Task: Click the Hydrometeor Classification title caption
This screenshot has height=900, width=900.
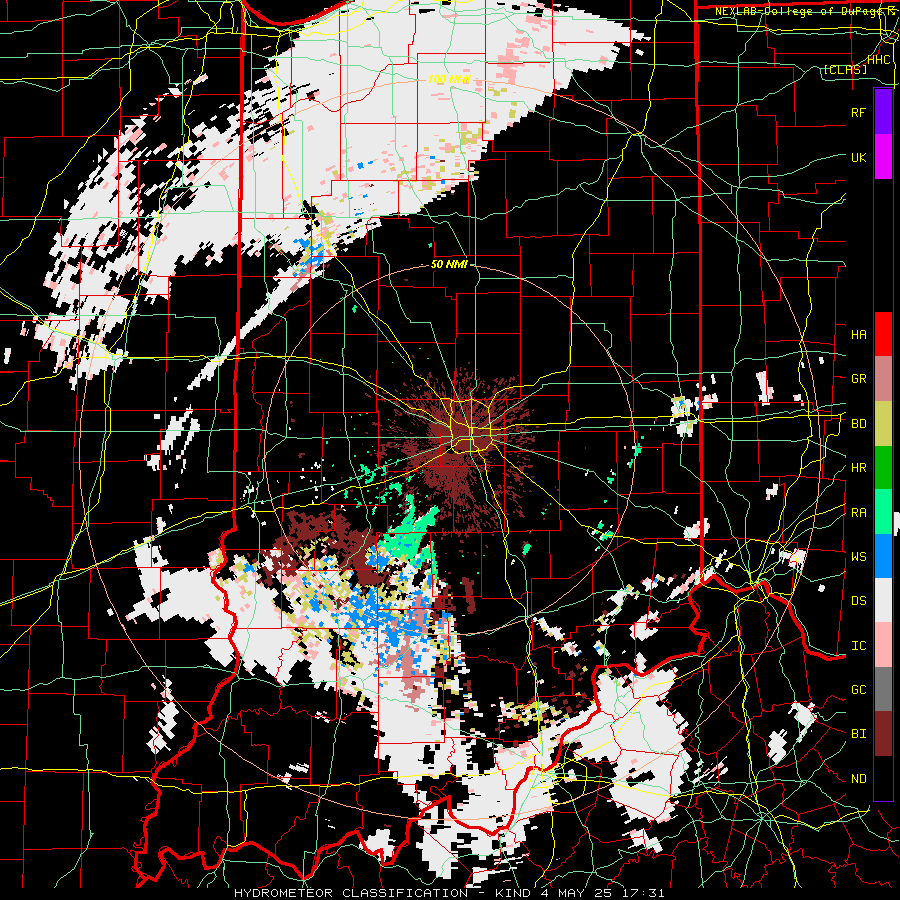Action: point(450,893)
